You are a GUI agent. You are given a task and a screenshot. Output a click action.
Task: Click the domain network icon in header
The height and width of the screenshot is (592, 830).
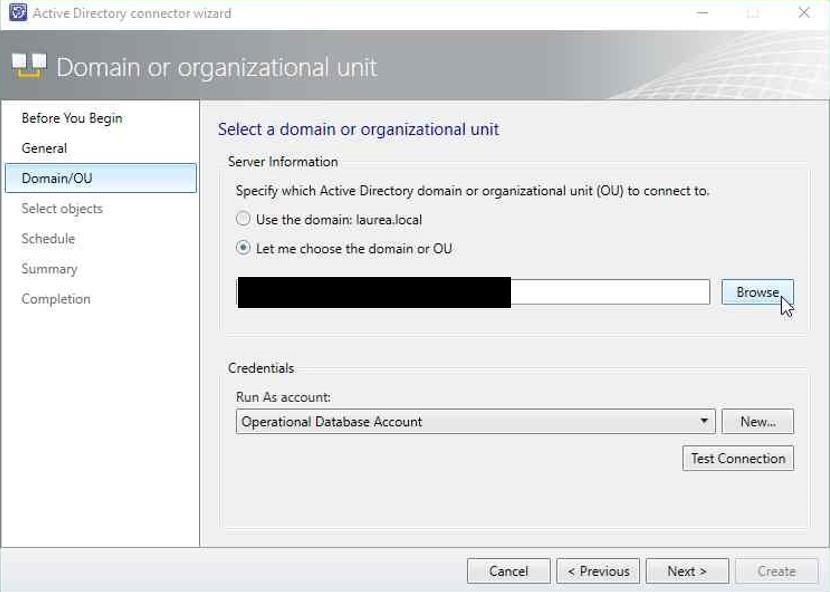29,66
